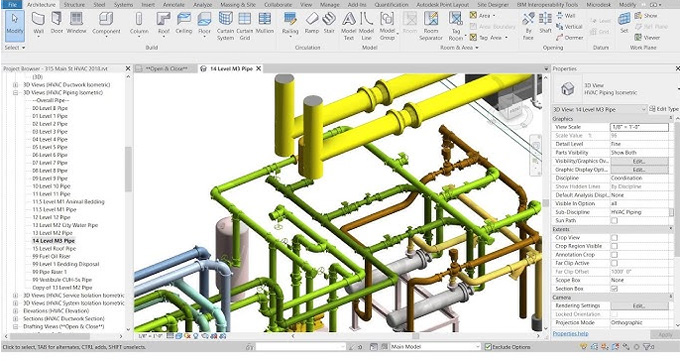Open the Collaborate ribbon tab

pyautogui.click(x=278, y=4)
